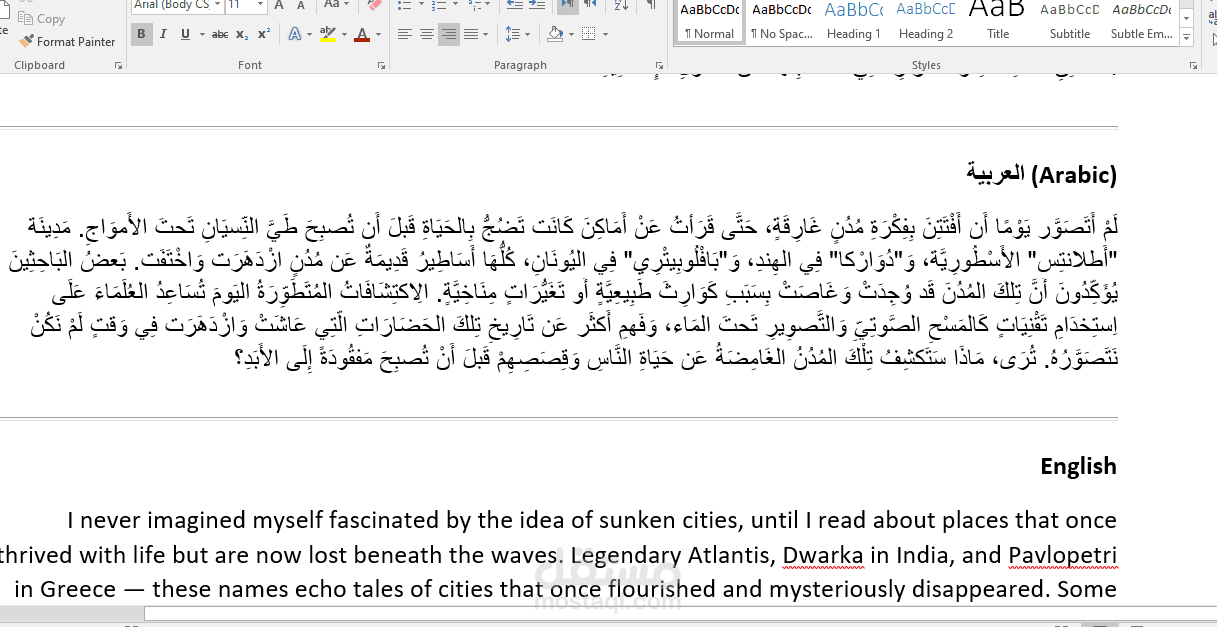Apply the Subtitle style
Screen dimensions: 1217x627
[1070, 22]
